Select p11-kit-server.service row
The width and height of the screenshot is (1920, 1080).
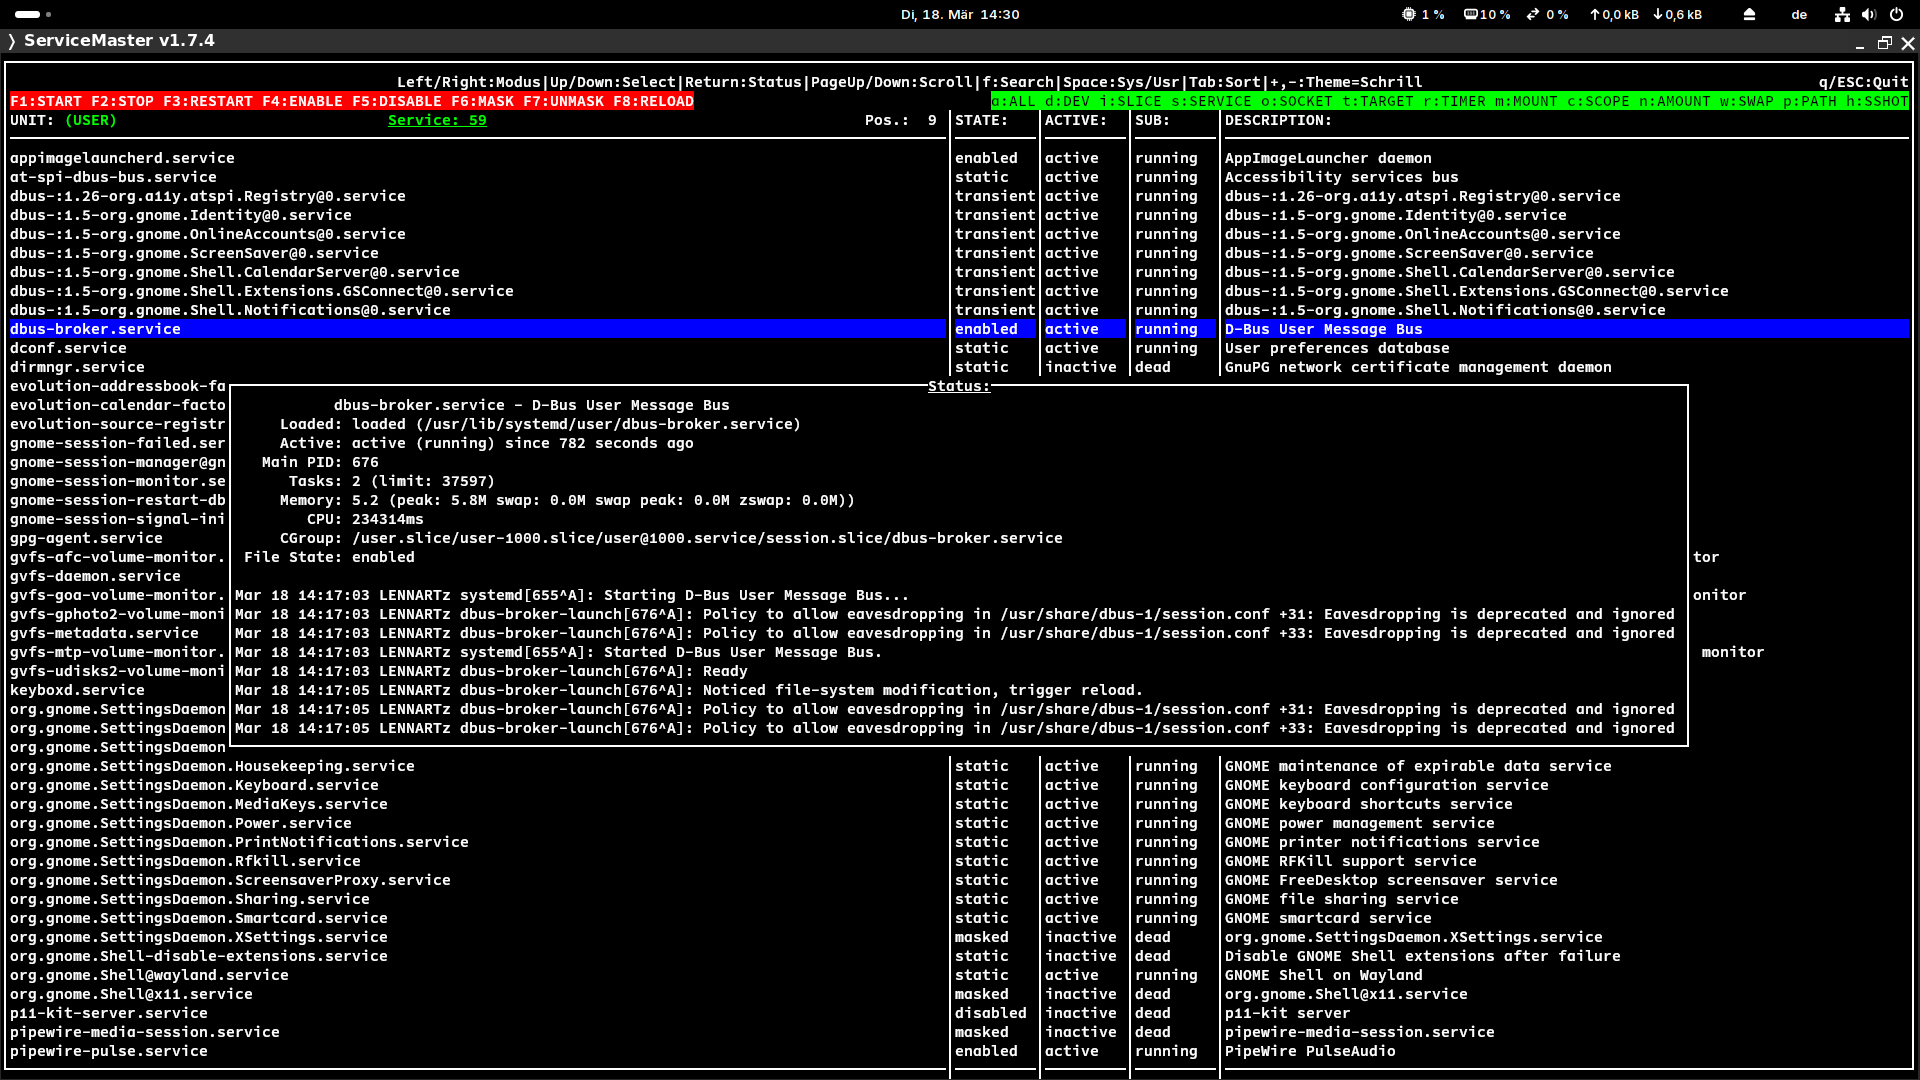click(960, 1013)
